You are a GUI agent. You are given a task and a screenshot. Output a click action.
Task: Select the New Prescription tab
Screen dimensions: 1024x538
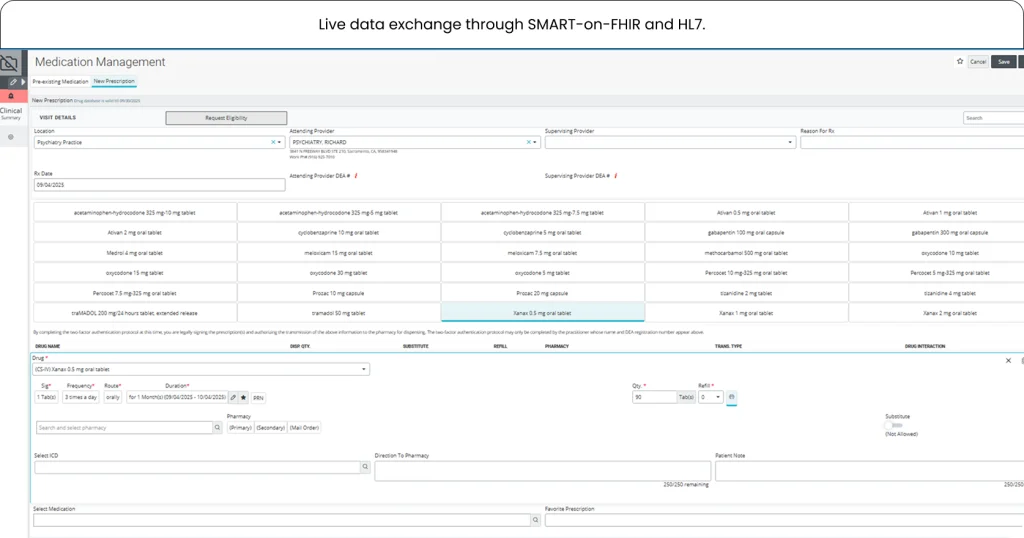(x=114, y=81)
